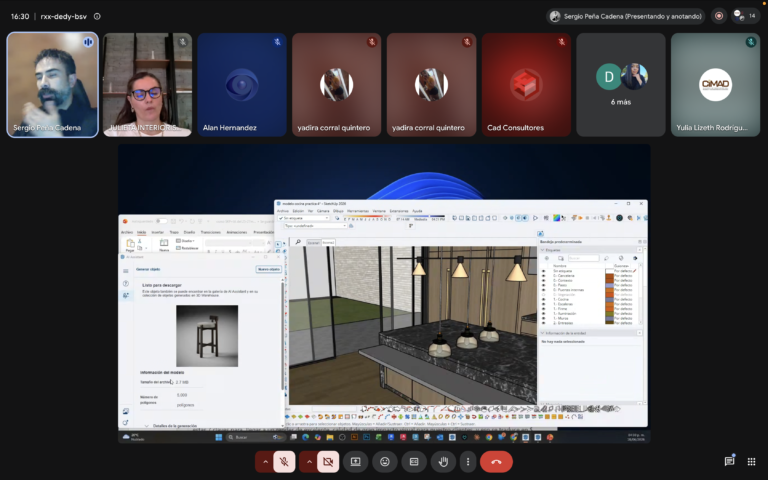Image resolution: width=768 pixels, height=480 pixels.
Task: Select the '1.- Escaleras' tag row
Action: click(590, 304)
